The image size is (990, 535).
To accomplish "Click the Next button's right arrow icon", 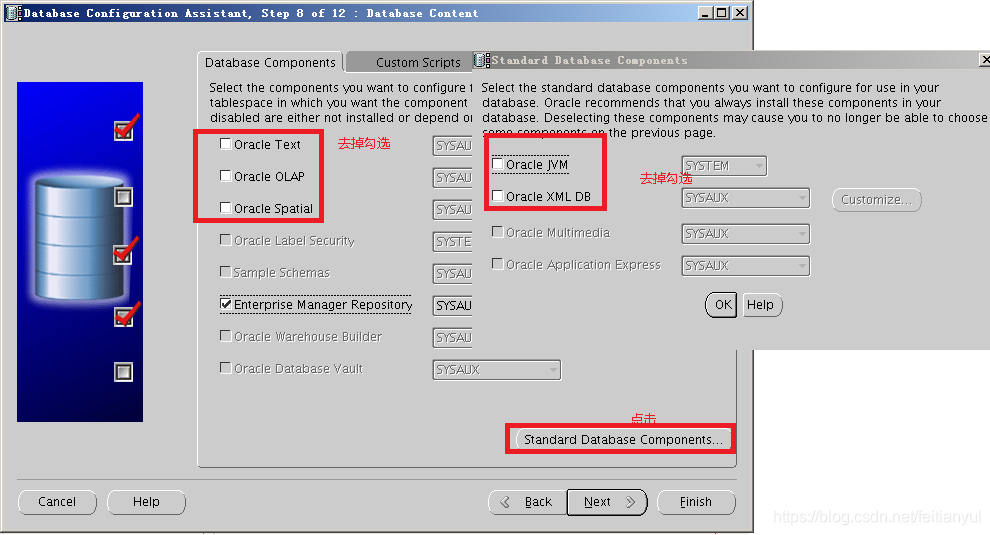I will 630,502.
